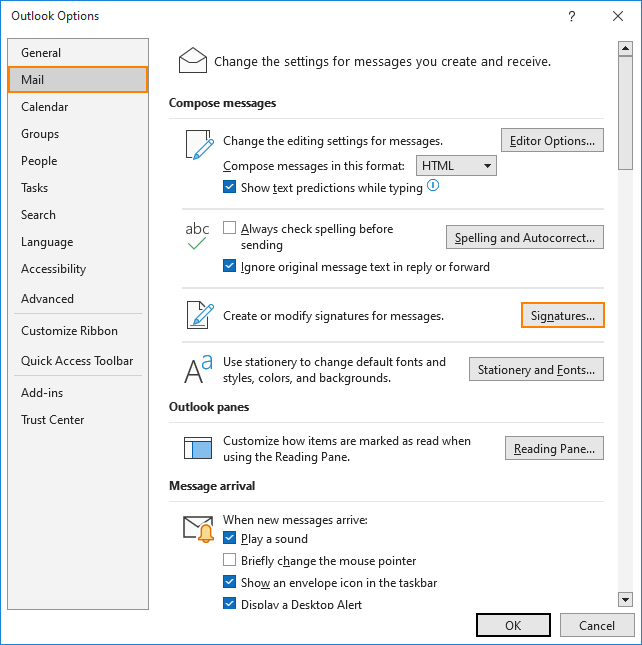The height and width of the screenshot is (645, 642).
Task: Click the Signatures button
Action: pos(563,316)
